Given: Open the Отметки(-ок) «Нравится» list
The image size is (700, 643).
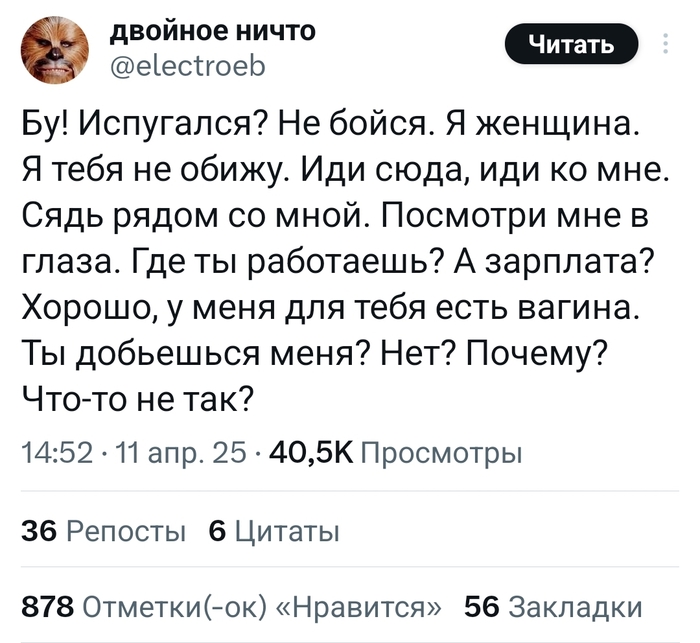Looking at the screenshot, I should pos(262,608).
